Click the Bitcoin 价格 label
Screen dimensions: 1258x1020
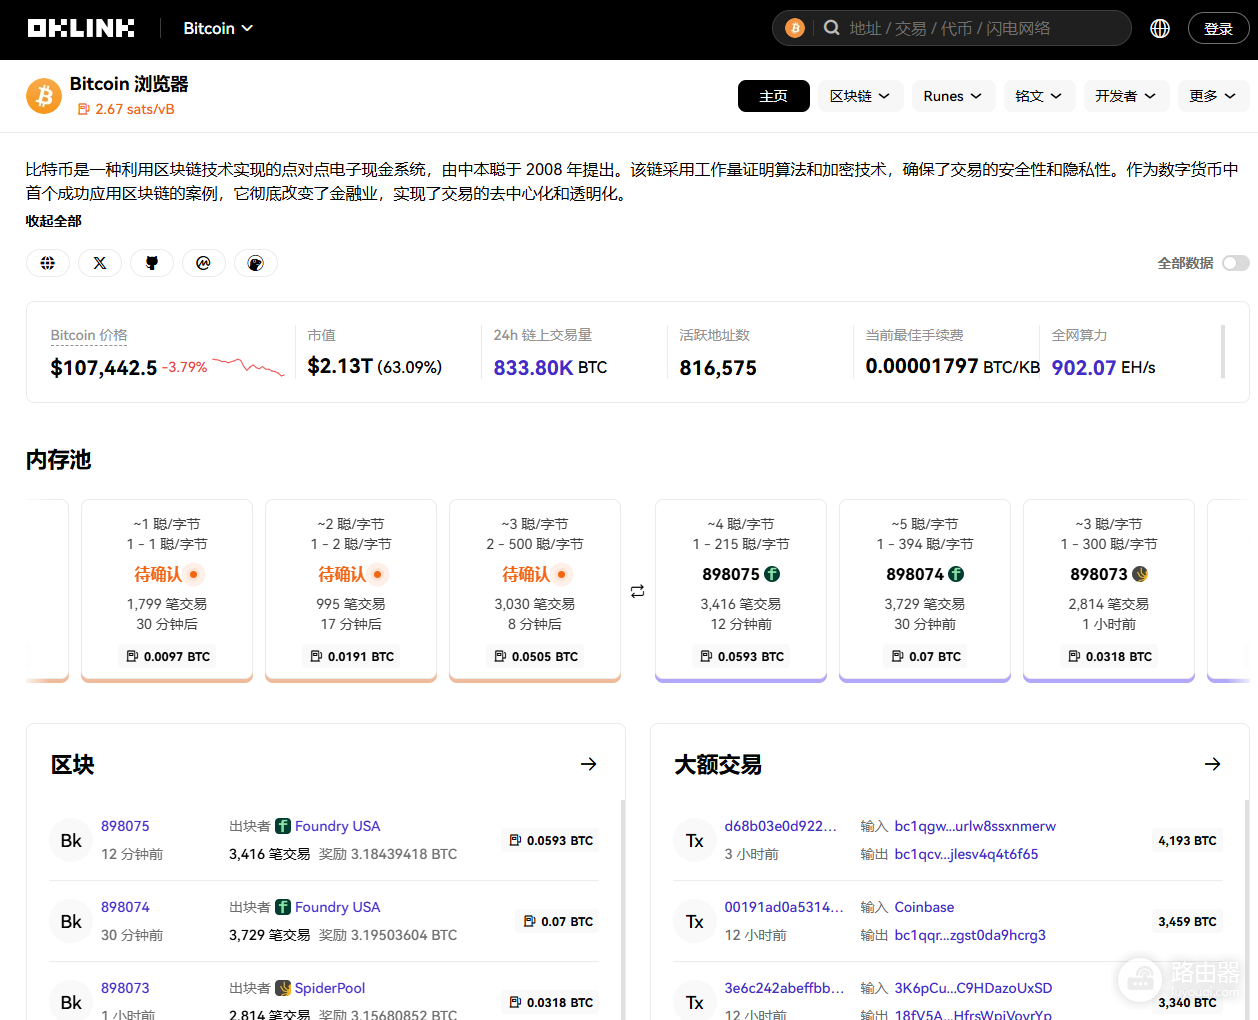[x=89, y=335]
